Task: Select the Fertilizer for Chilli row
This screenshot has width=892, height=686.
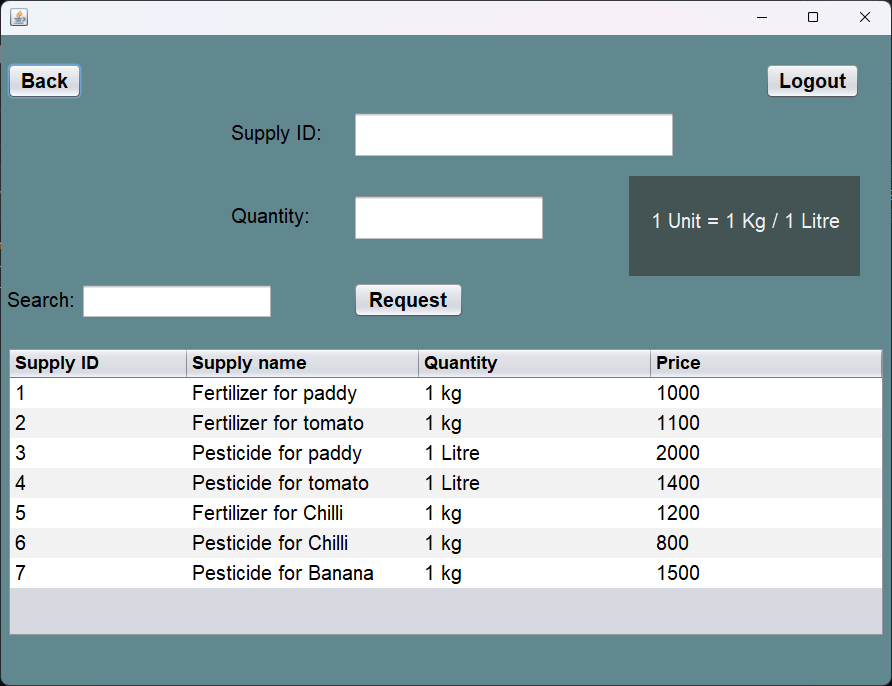Action: click(x=300, y=513)
